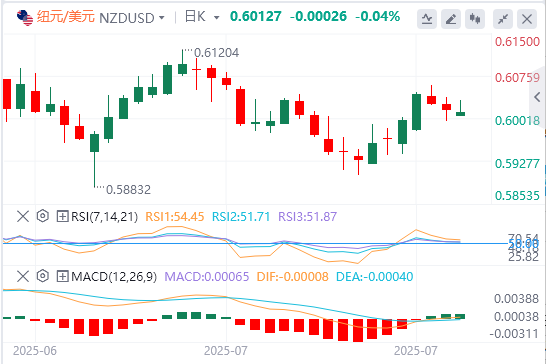This screenshot has width=546, height=364.
Task: Click the -0.00311 MACD axis label
Action: click(x=514, y=334)
